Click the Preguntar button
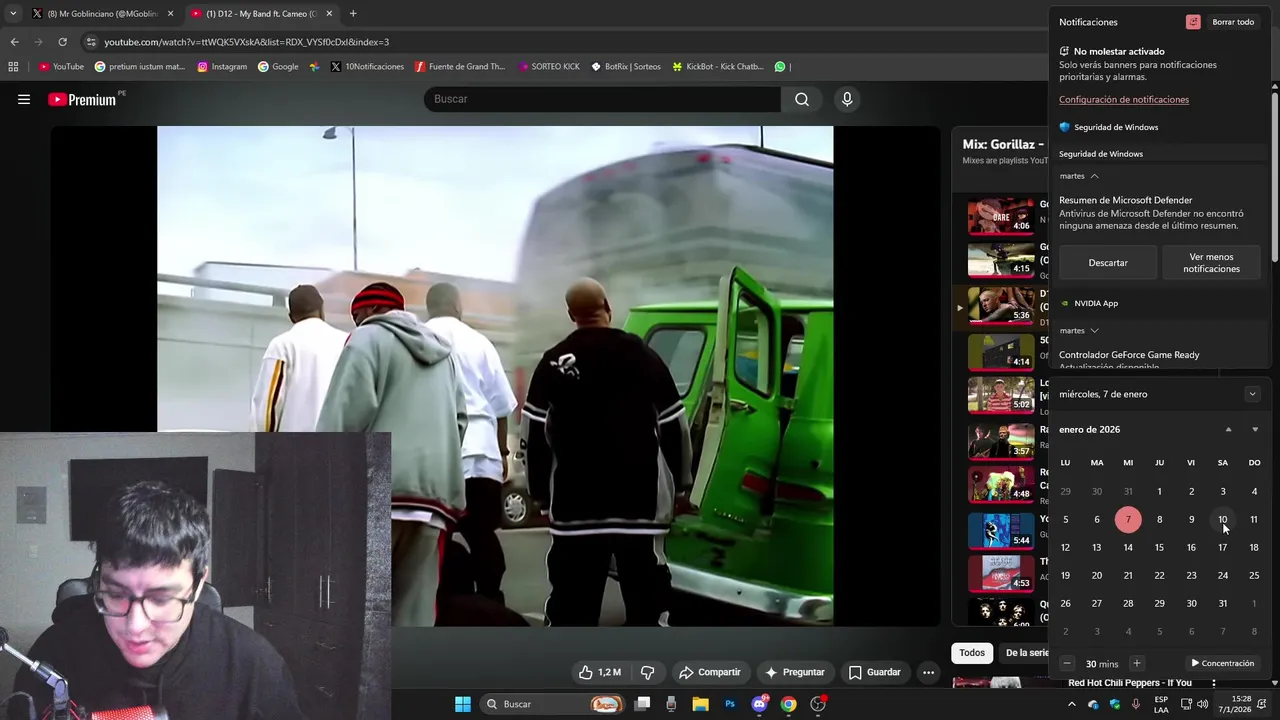This screenshot has height=720, width=1280. pyautogui.click(x=795, y=672)
